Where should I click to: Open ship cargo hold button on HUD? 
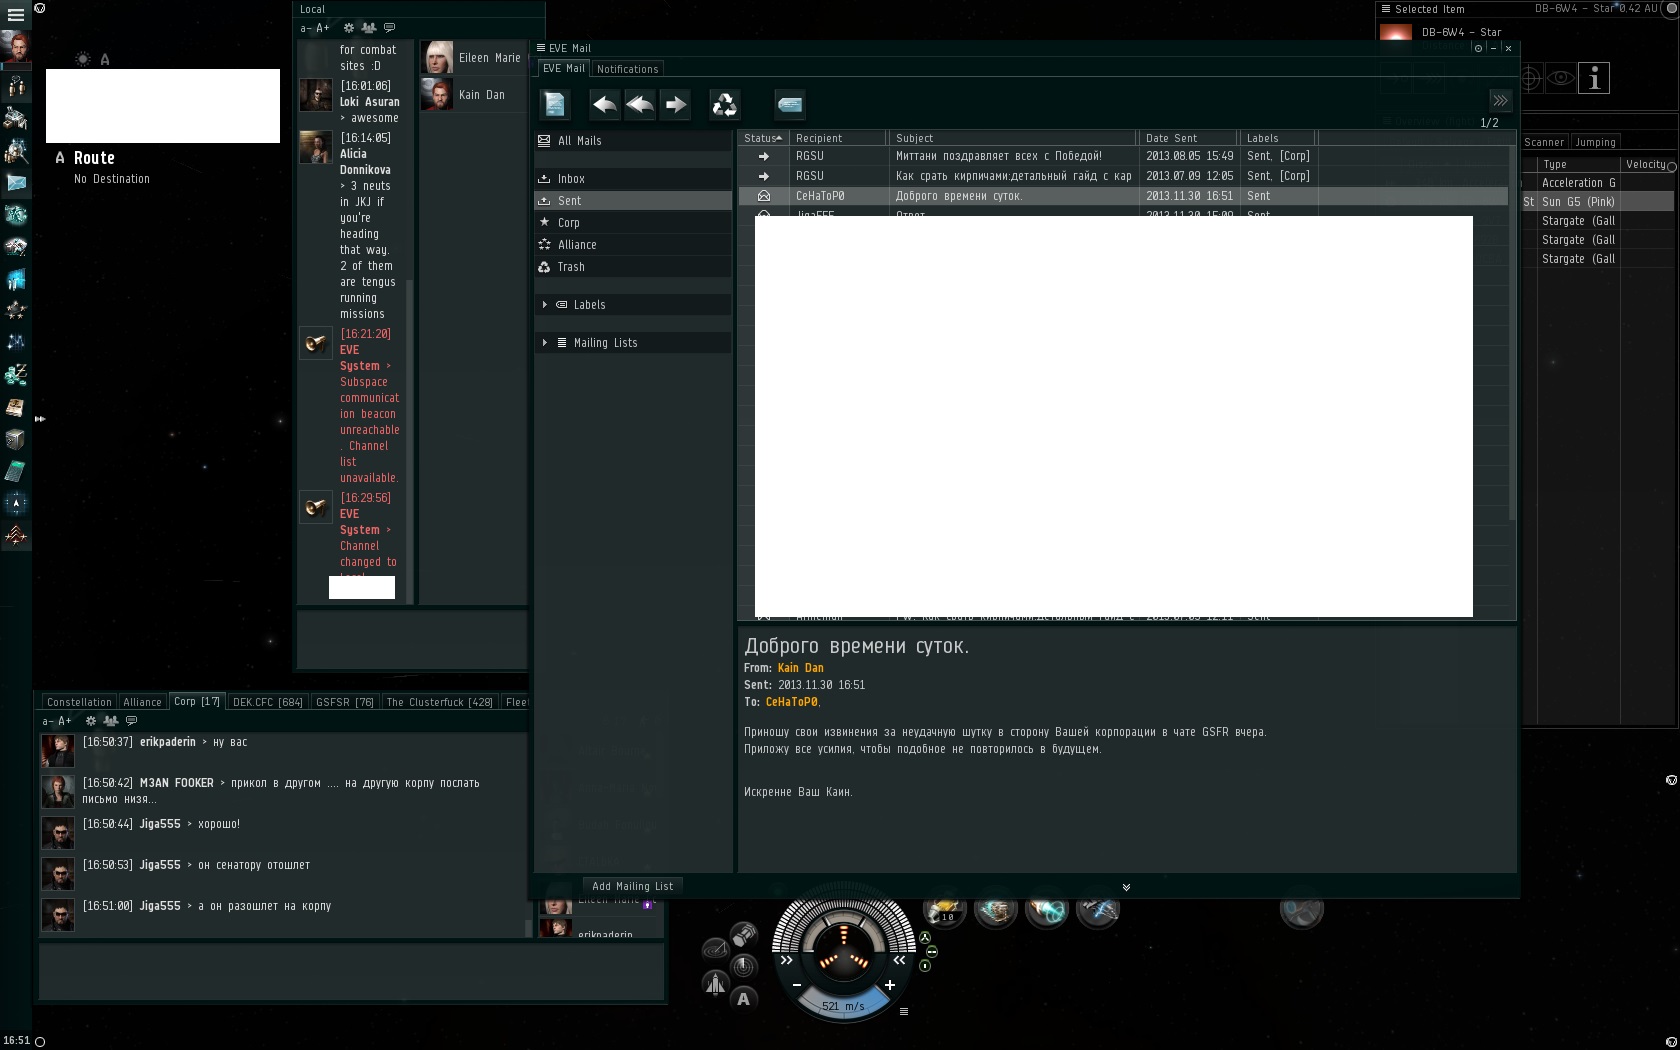coord(743,934)
